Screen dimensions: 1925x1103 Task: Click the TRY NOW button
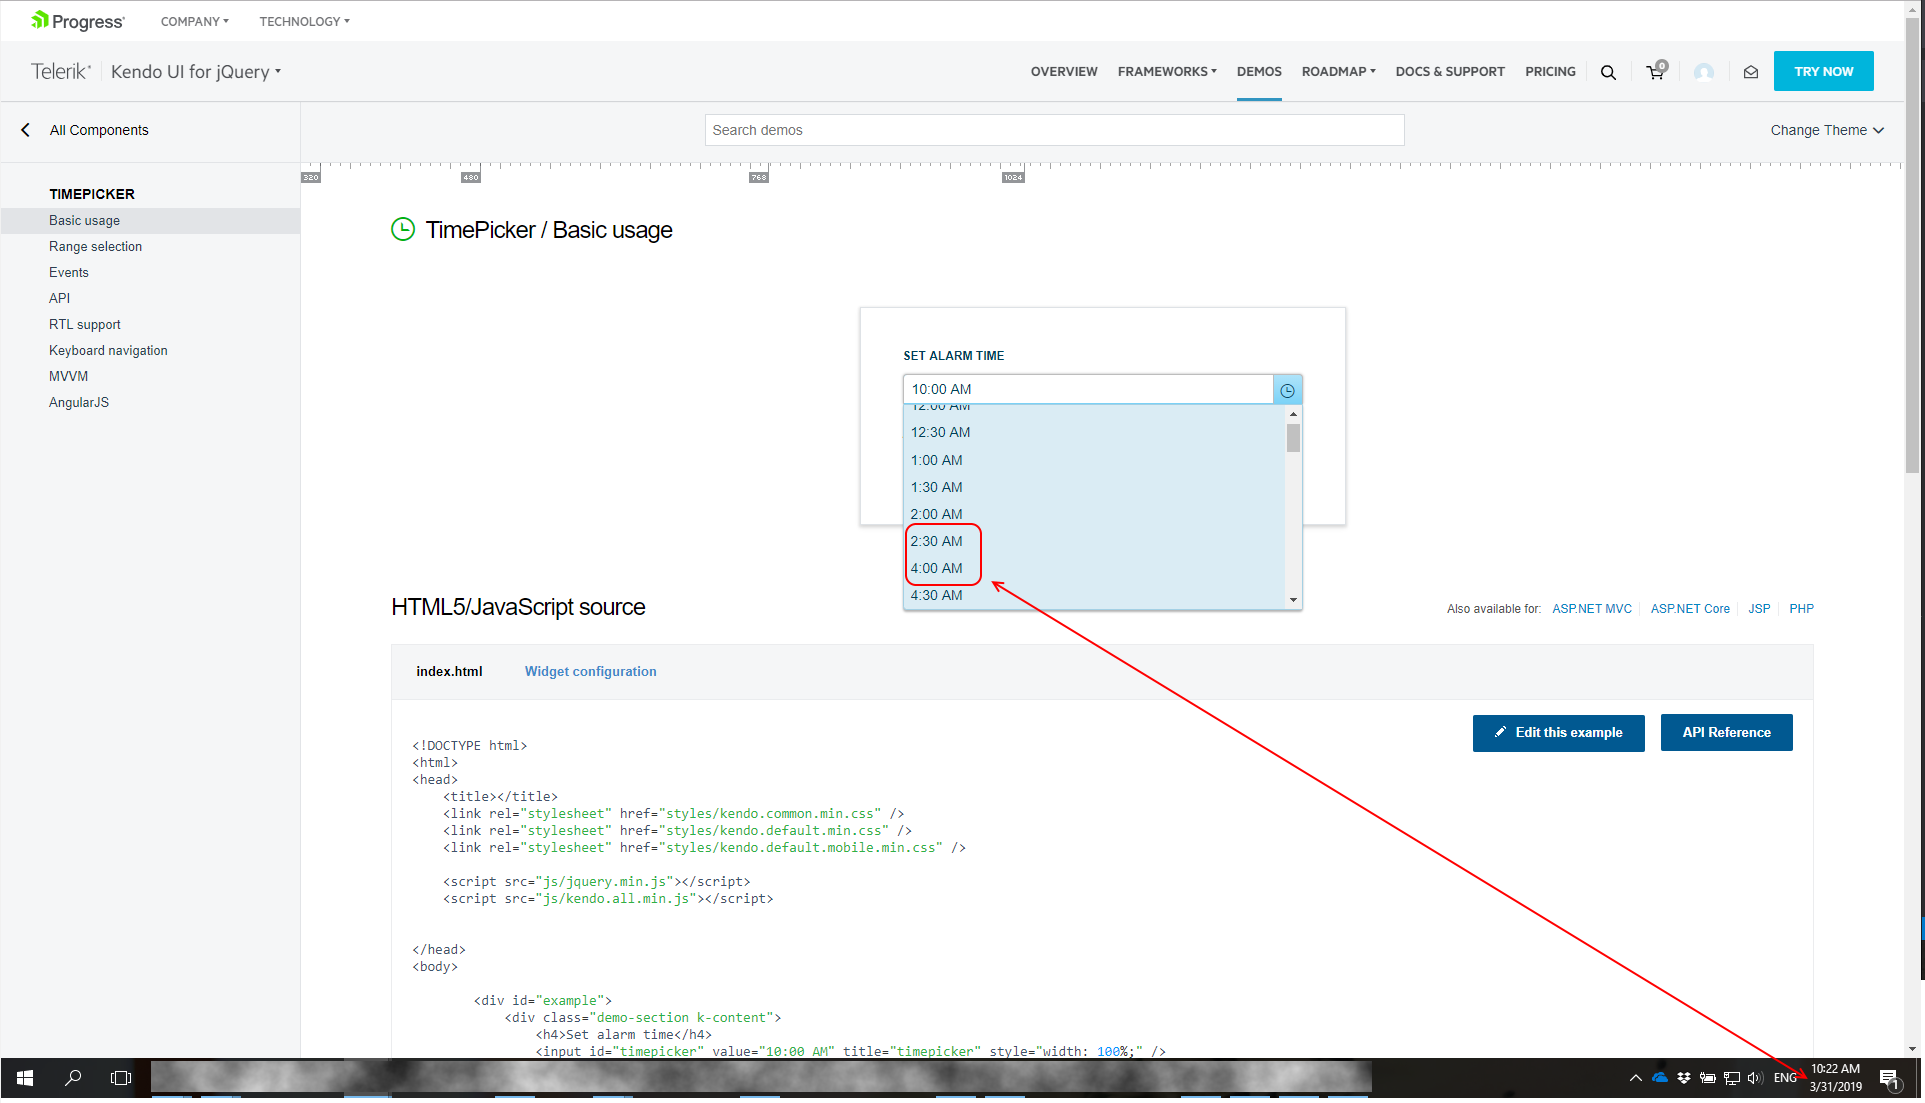tap(1823, 72)
